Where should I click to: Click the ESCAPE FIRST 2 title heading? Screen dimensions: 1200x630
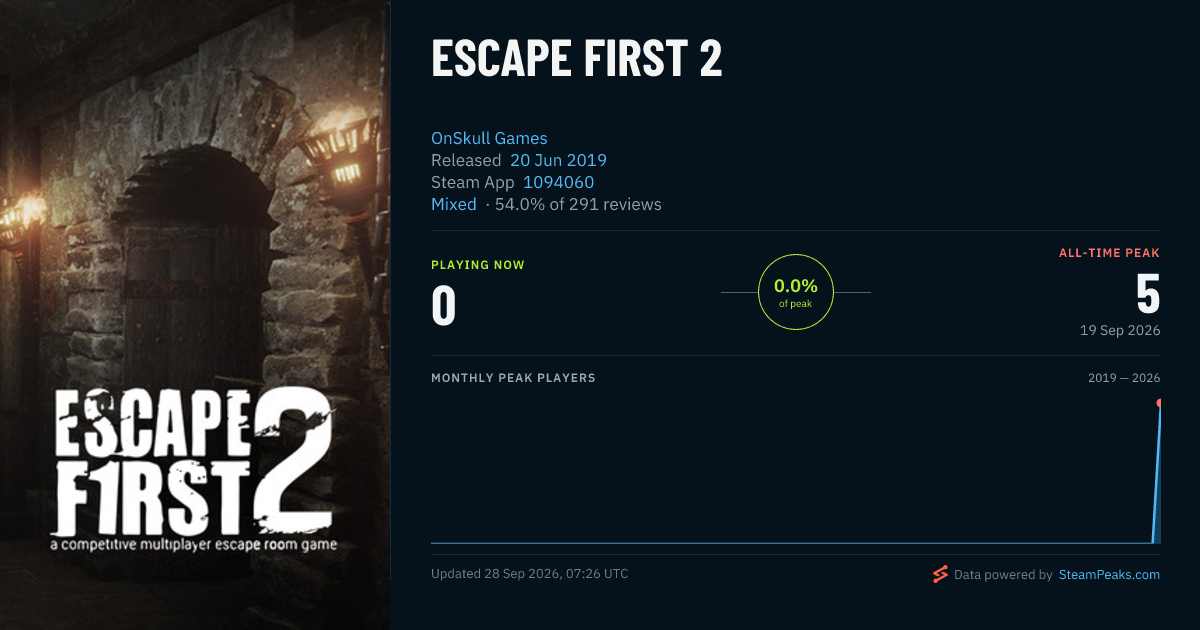click(576, 59)
